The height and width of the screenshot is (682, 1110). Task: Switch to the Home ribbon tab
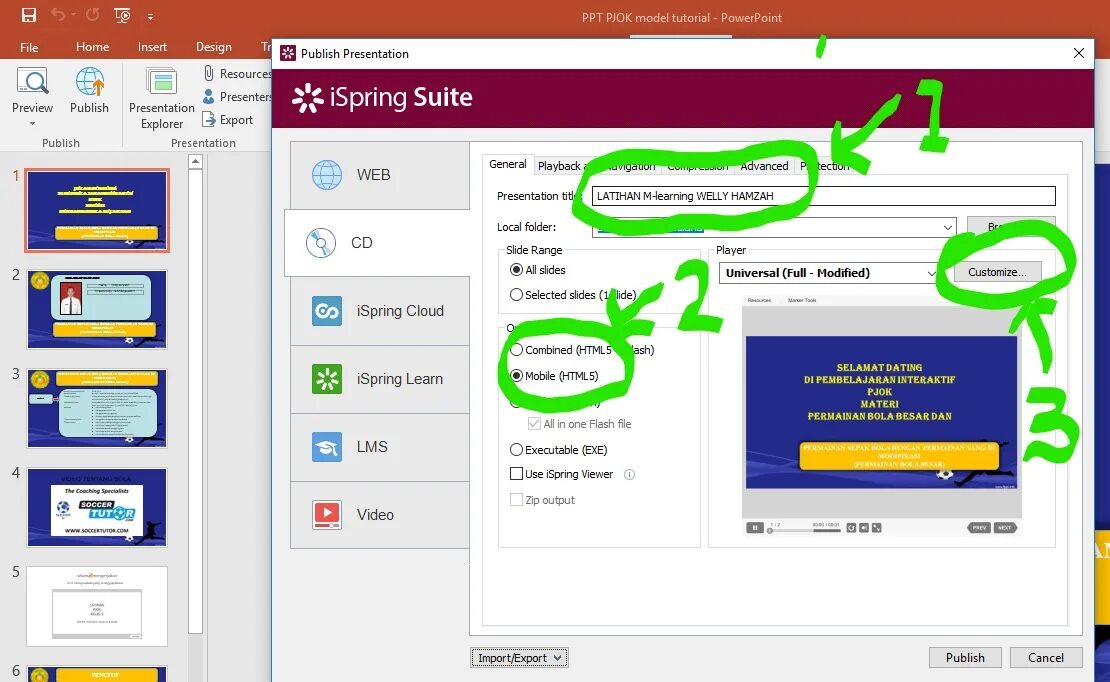coord(93,47)
